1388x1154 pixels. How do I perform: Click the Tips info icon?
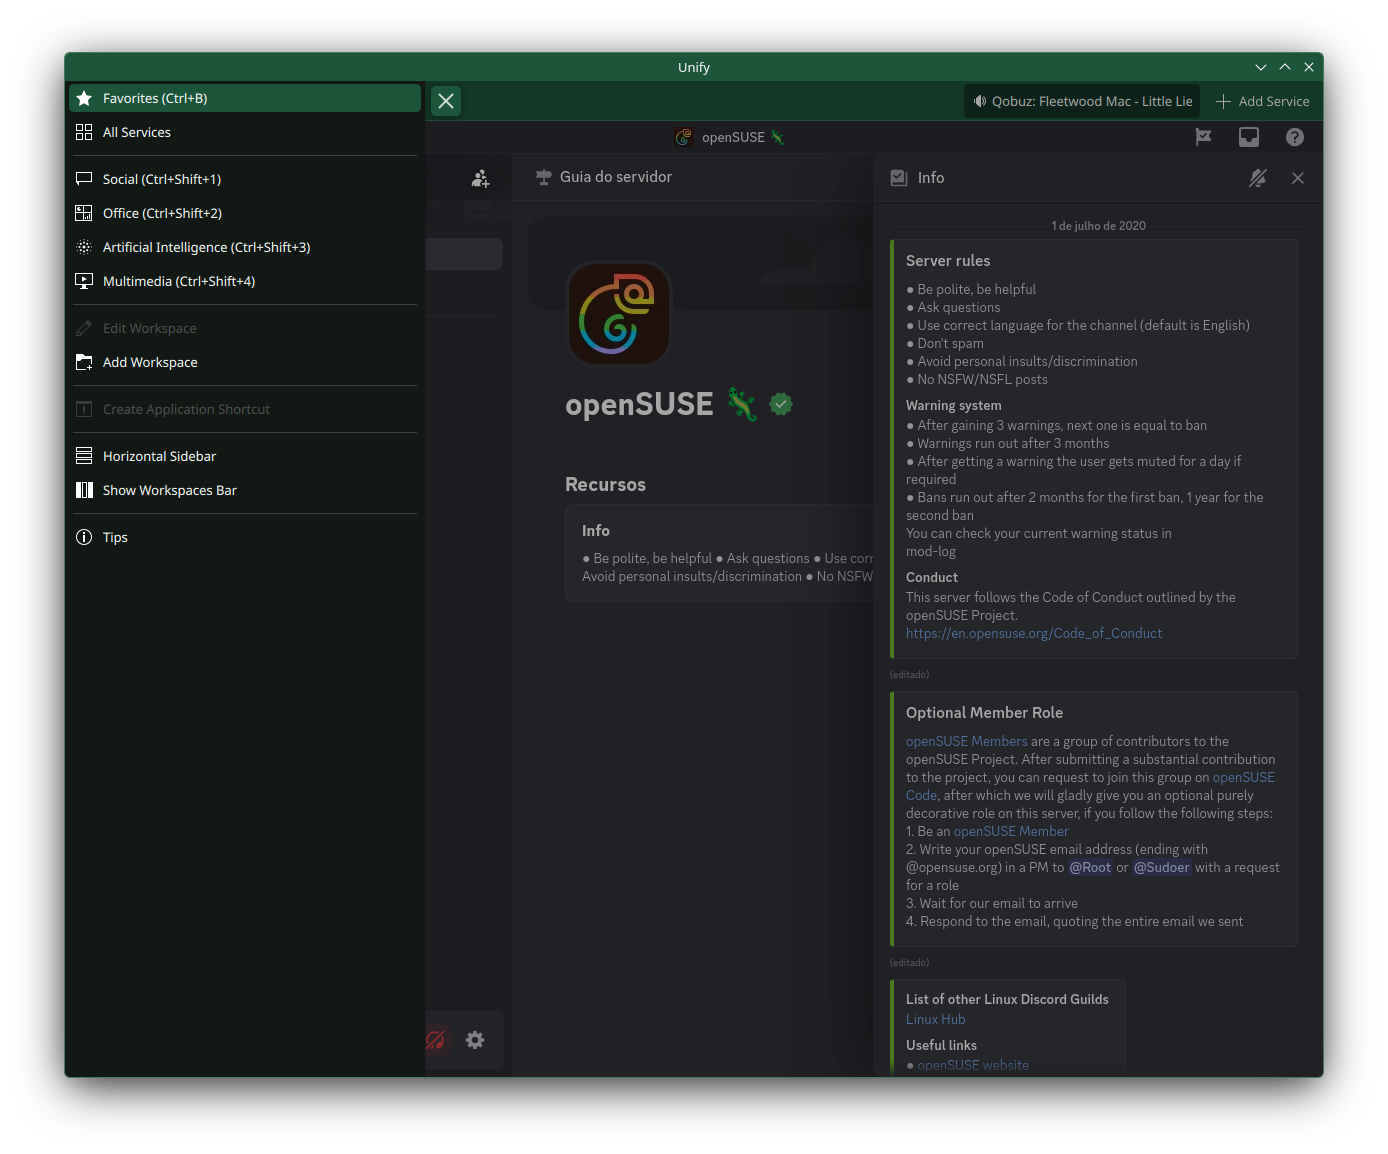pyautogui.click(x=84, y=537)
